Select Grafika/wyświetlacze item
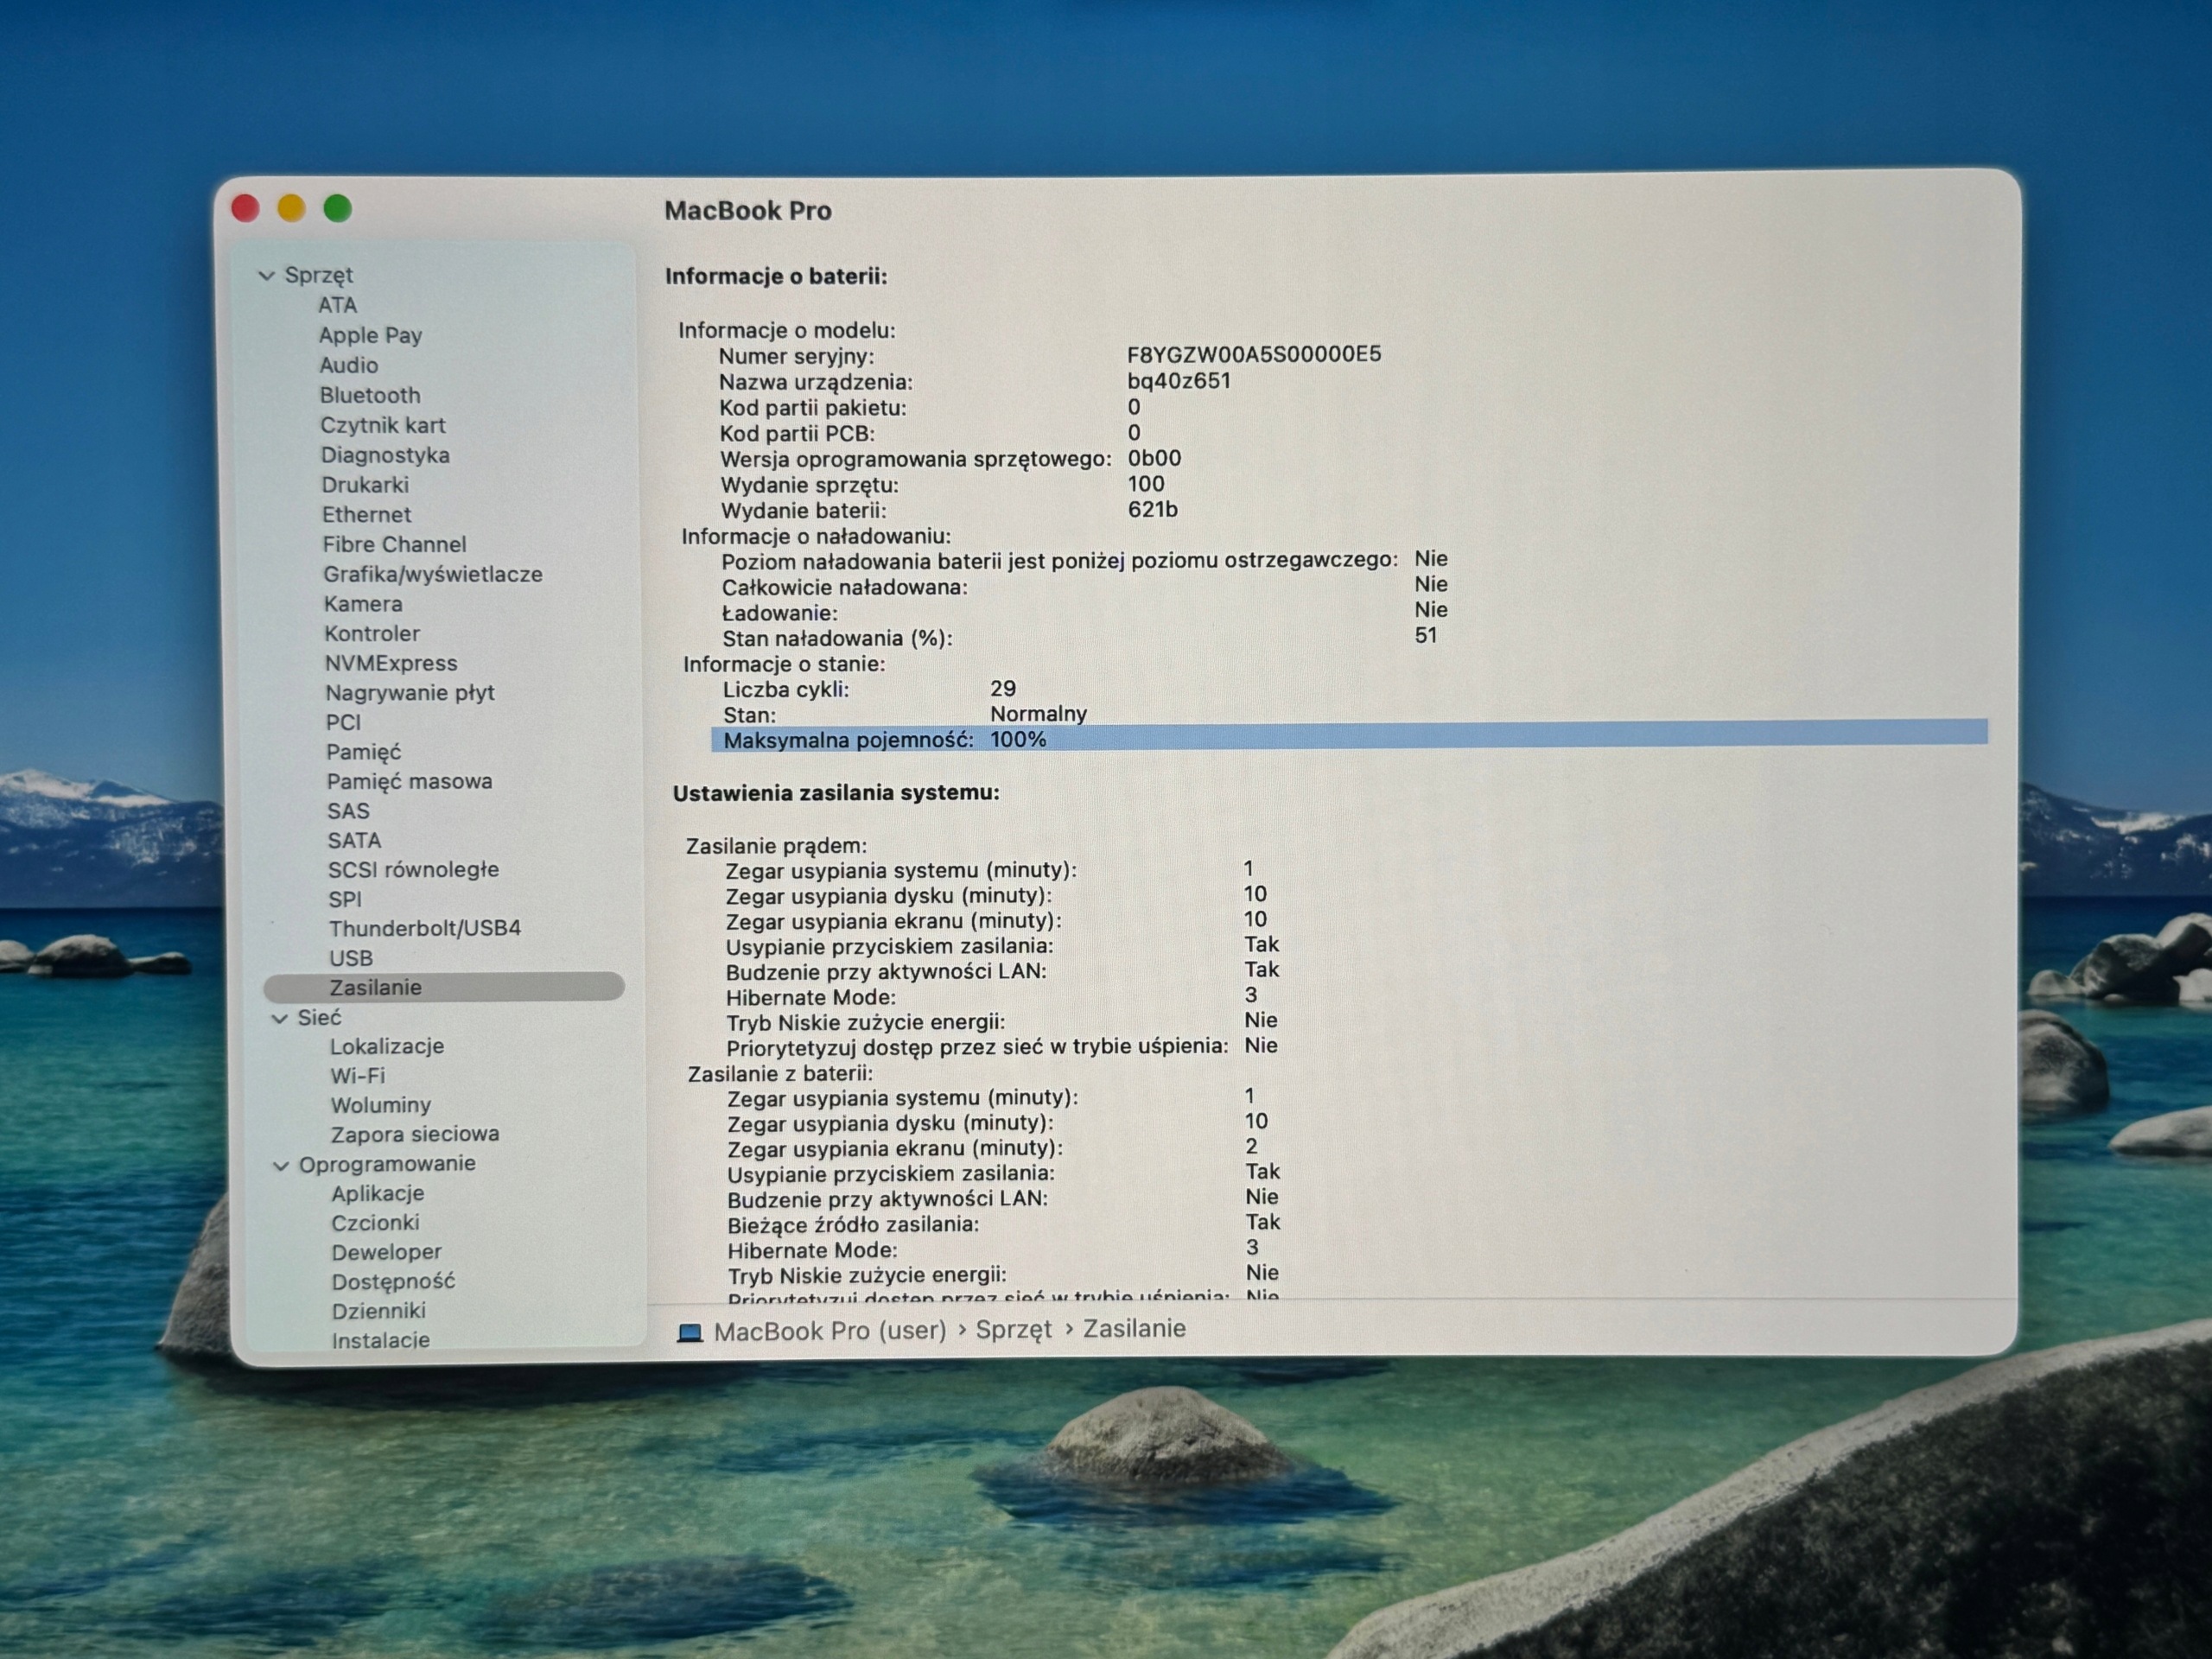Viewport: 2212px width, 1659px height. coord(432,574)
